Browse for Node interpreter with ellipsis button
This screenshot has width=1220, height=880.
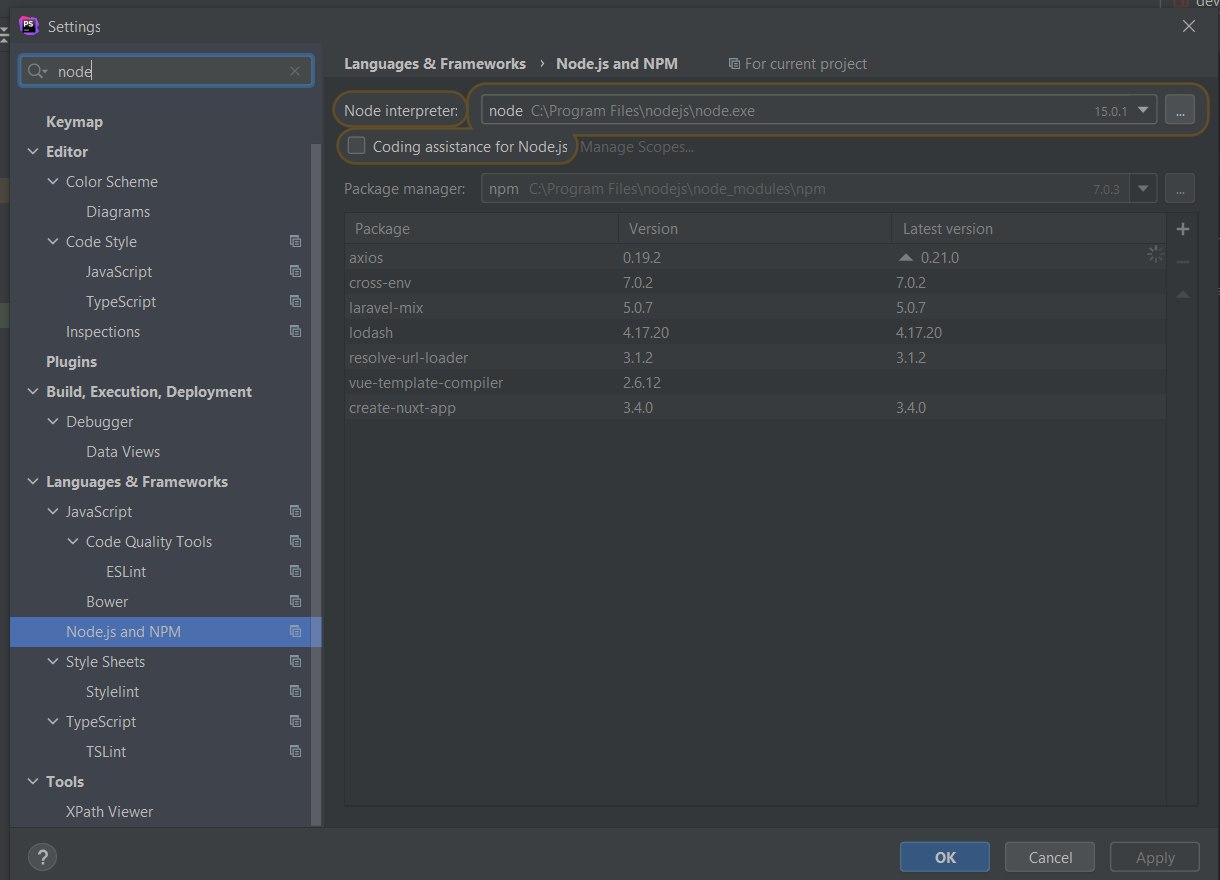1180,110
